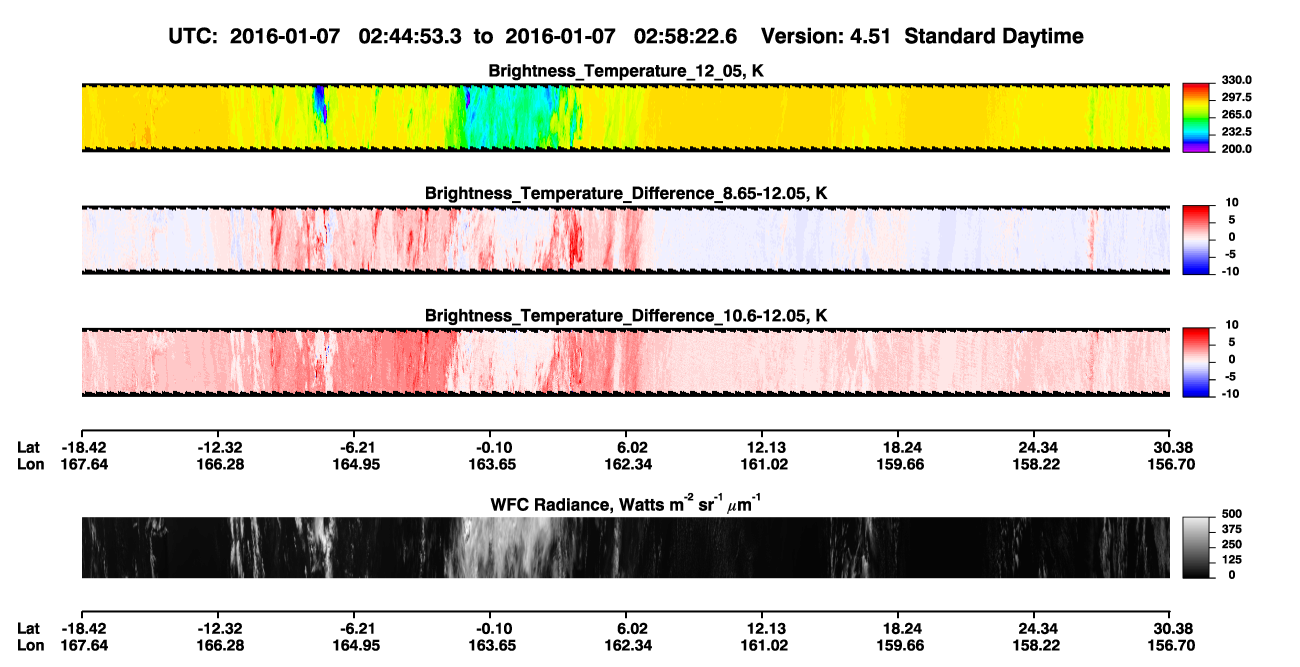Screen dimensions: 1300x667
Task: Click the start time '02:44:53.3' in header
Action: [409, 37]
